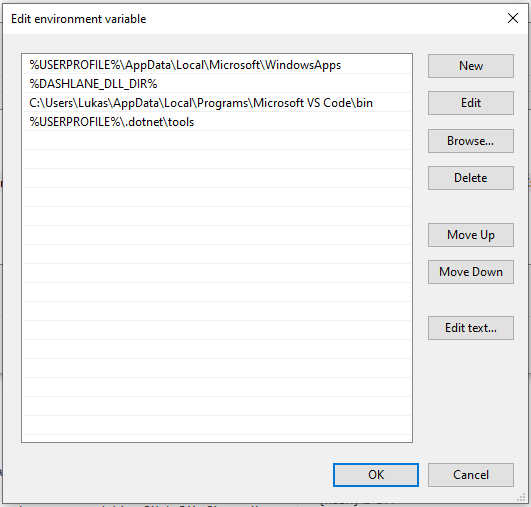
Task: Open the Edit text... view
Action: 471,328
